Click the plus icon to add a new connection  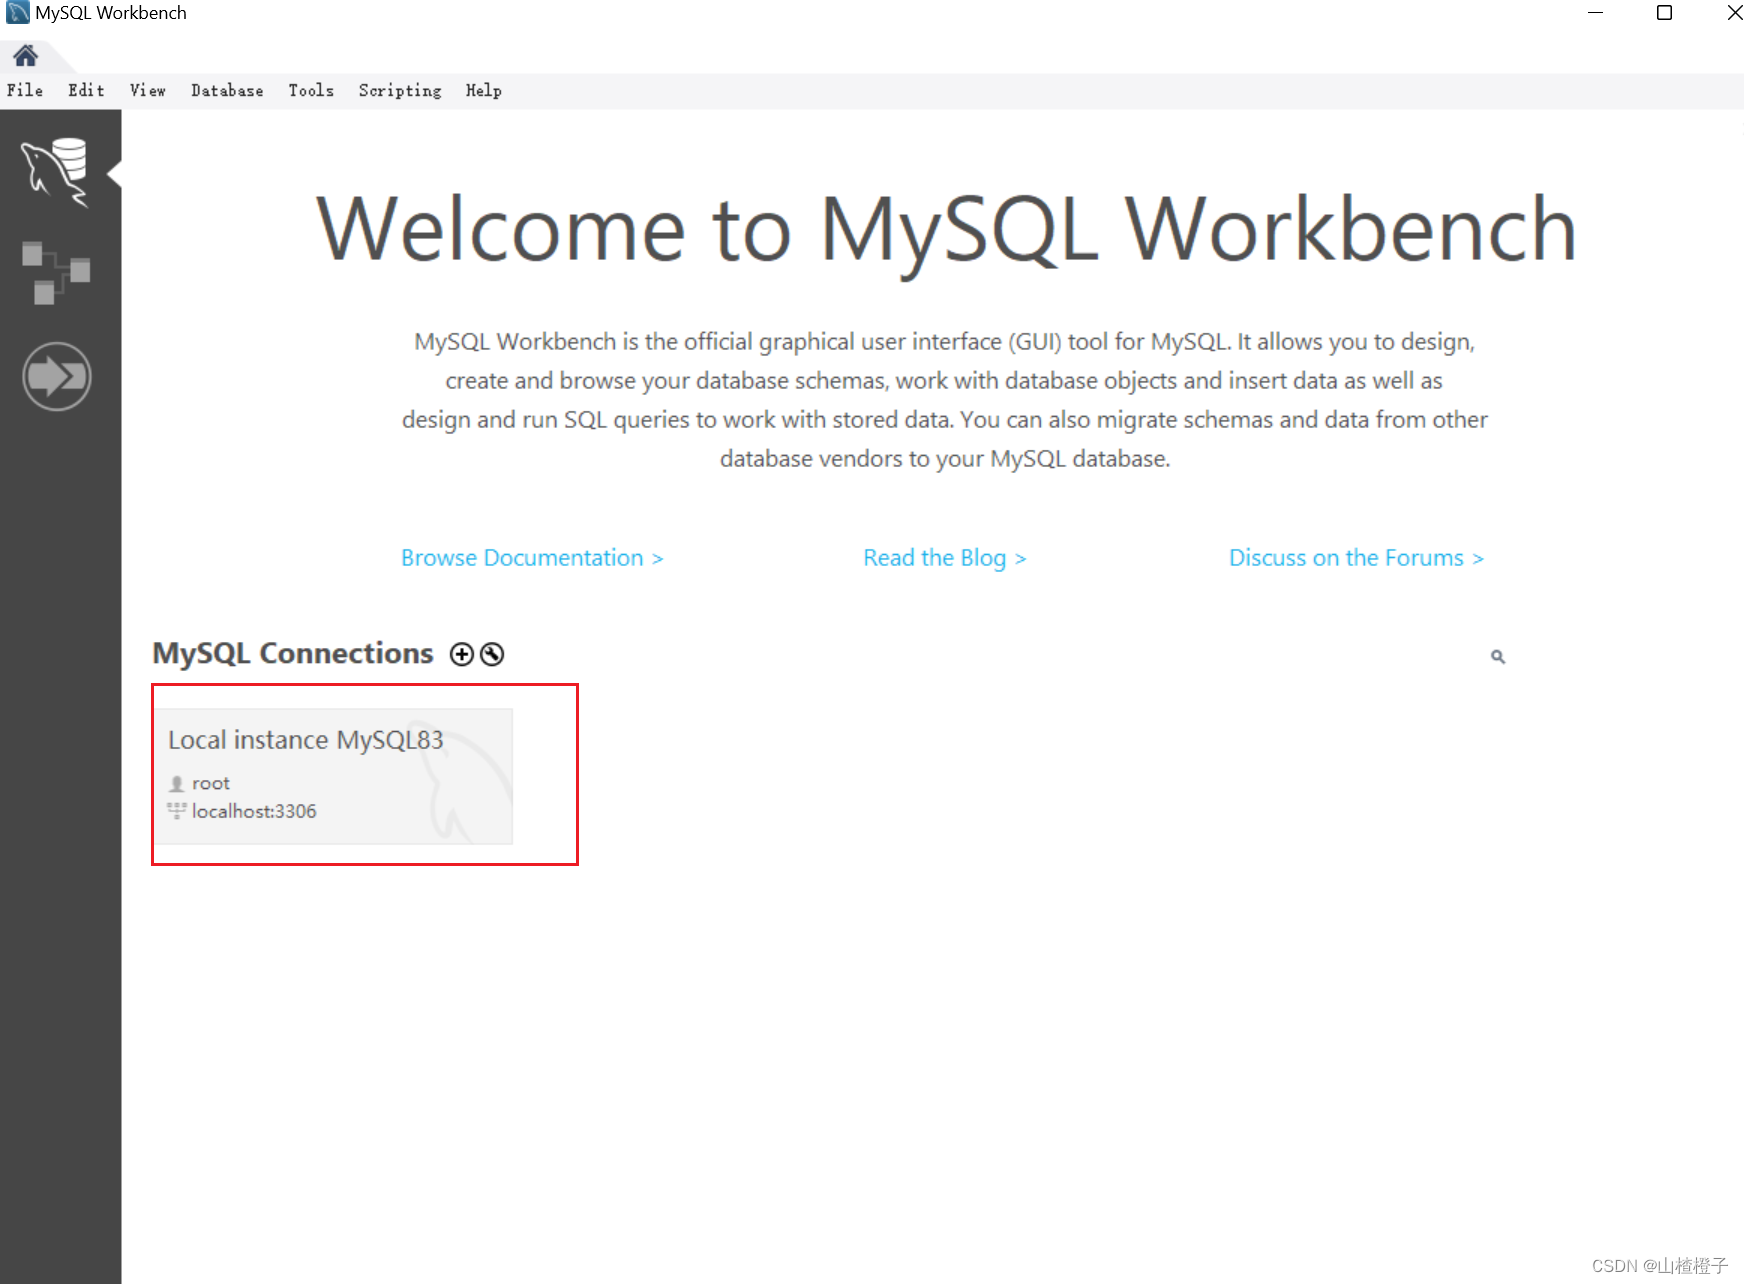tap(462, 654)
